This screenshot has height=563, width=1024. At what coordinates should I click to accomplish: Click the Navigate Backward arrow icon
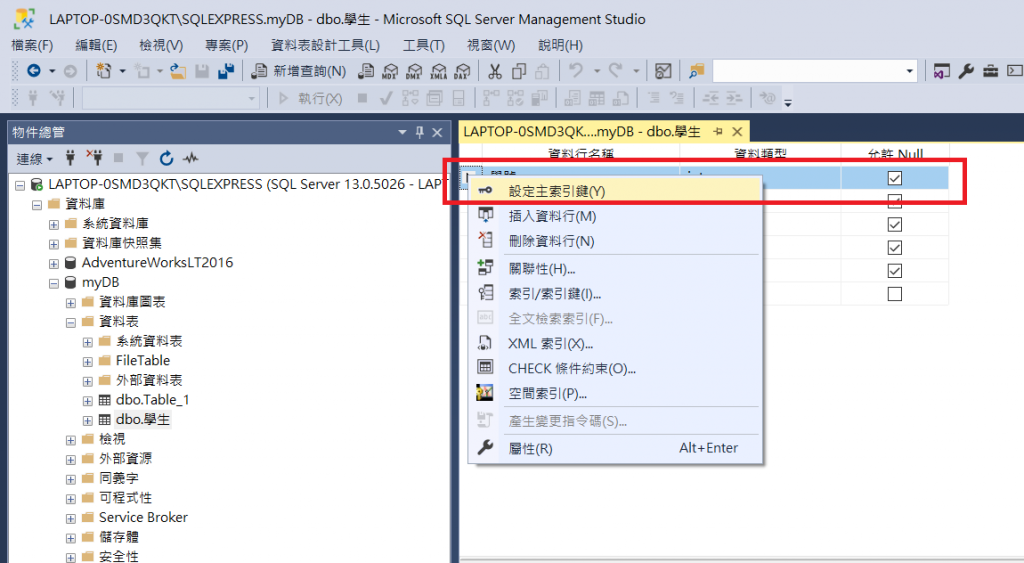(x=33, y=71)
